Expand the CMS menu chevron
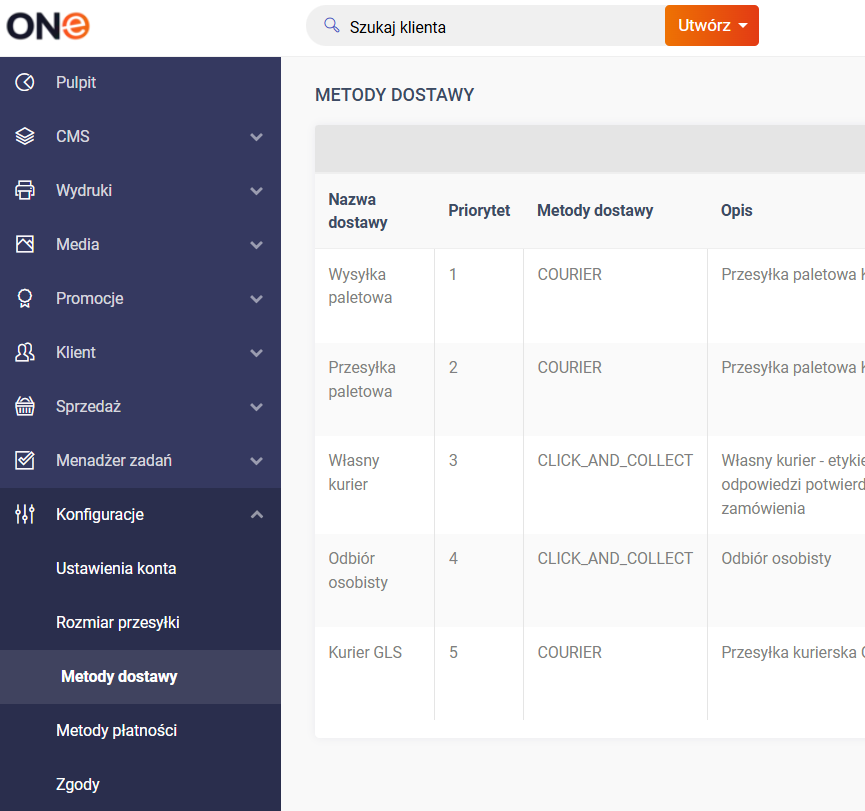This screenshot has width=865, height=811. 257,137
